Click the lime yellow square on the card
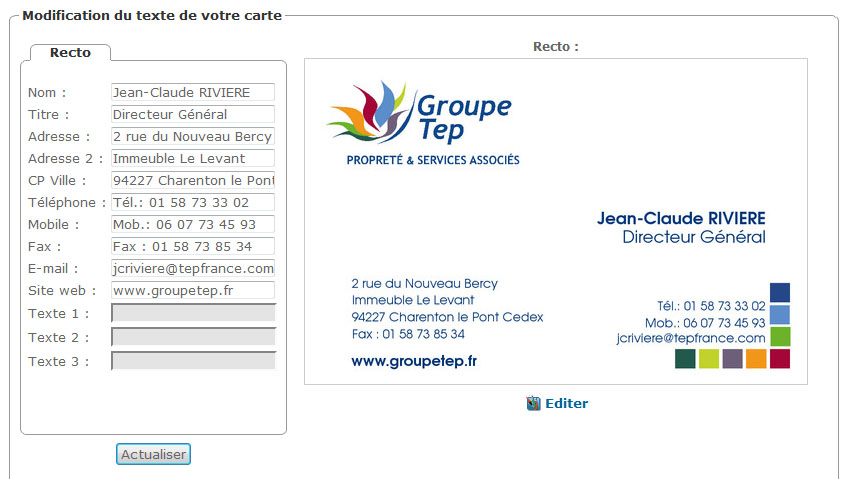Viewport: 850px width, 479px height. [x=709, y=359]
